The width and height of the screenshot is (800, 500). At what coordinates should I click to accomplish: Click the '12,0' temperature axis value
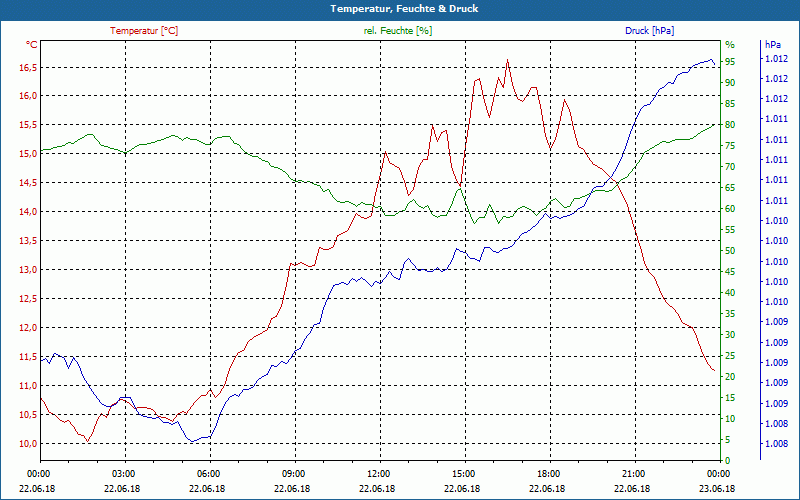(x=28, y=328)
